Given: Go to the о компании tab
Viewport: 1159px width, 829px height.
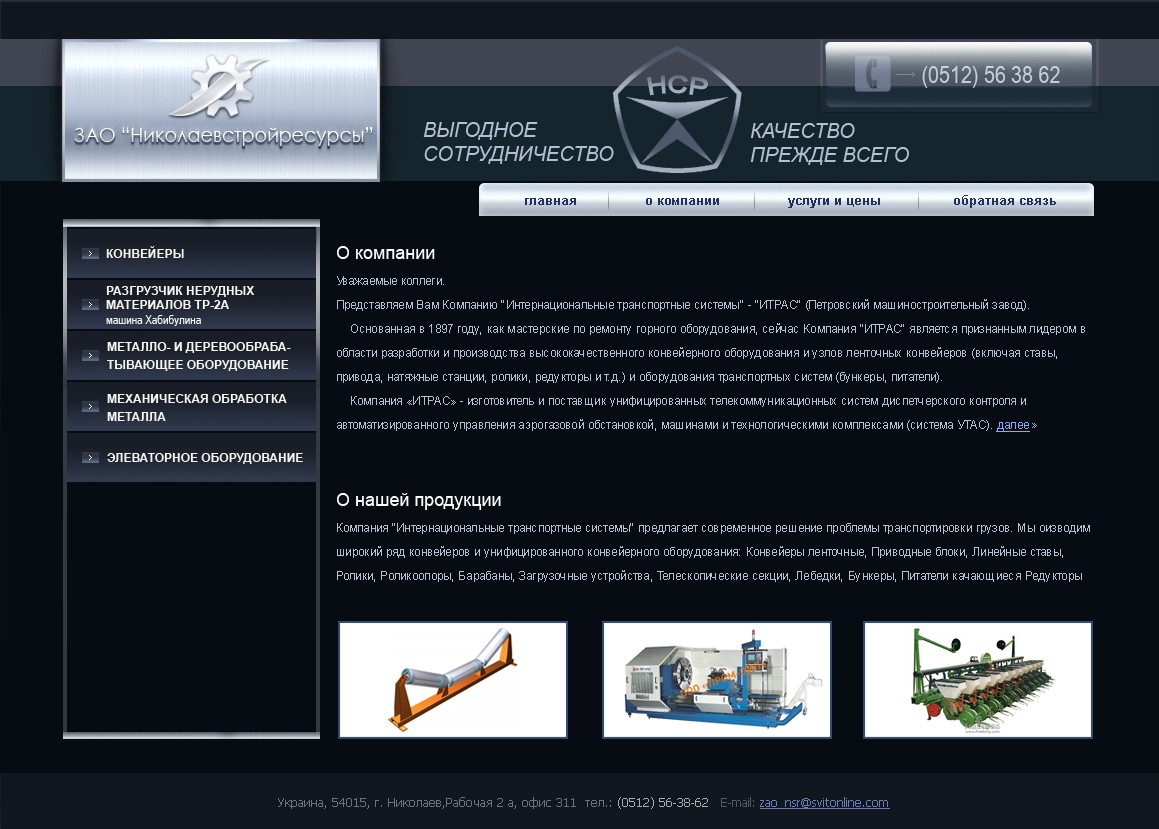Looking at the screenshot, I should click(682, 201).
